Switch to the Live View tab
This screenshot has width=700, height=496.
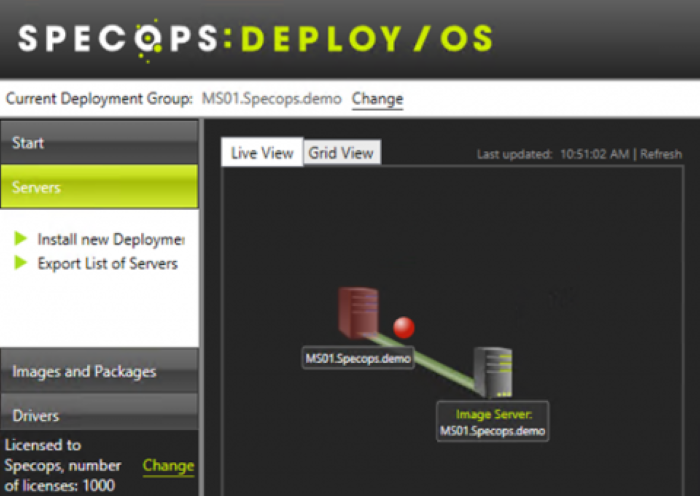point(262,153)
